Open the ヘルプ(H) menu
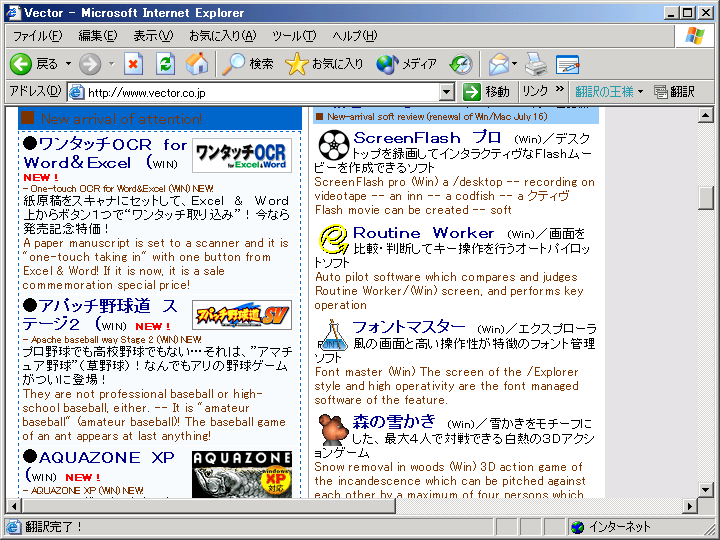Image resolution: width=720 pixels, height=540 pixels. point(354,36)
